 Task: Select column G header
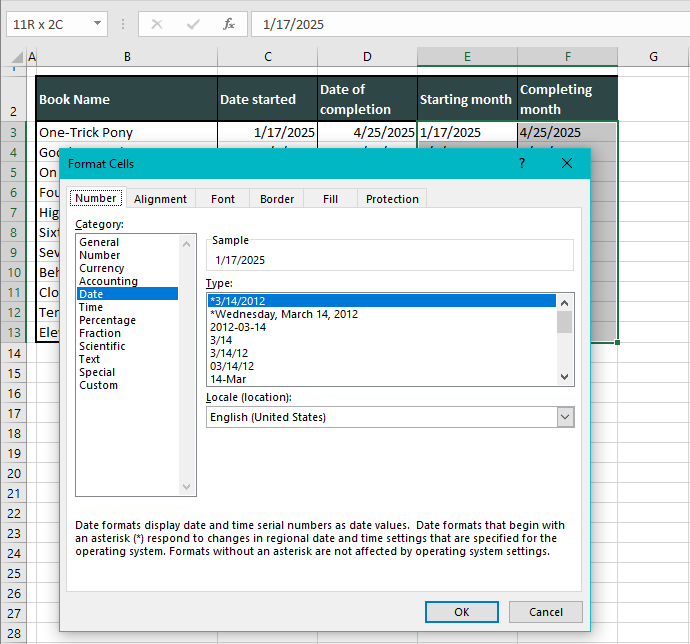click(x=653, y=57)
